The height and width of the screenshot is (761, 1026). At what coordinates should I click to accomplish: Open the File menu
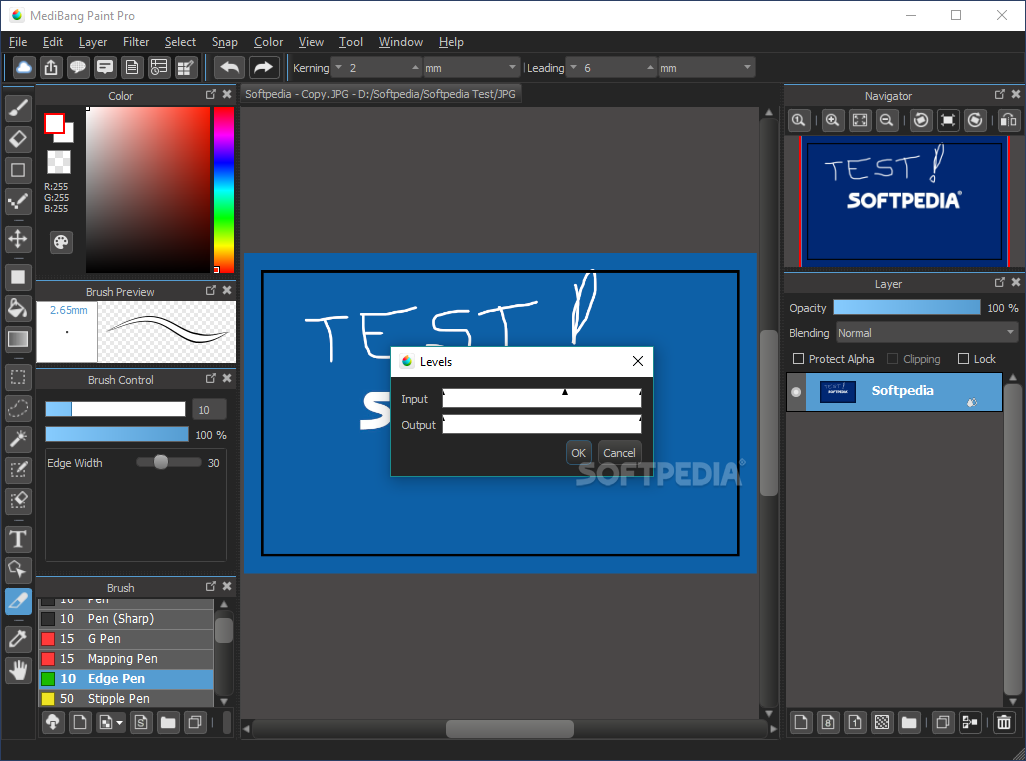pyautogui.click(x=18, y=42)
